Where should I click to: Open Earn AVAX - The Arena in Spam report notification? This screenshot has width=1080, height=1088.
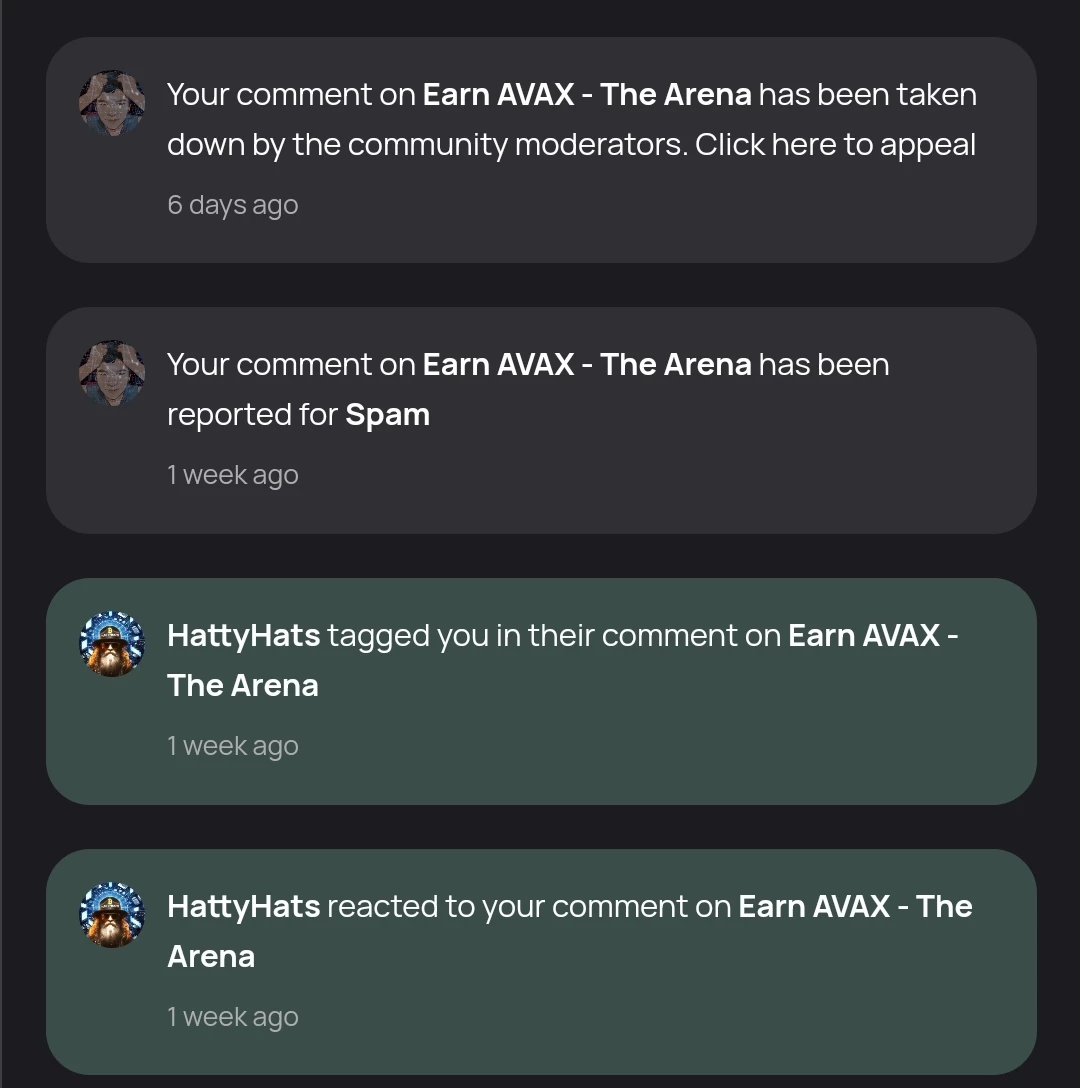pos(587,364)
